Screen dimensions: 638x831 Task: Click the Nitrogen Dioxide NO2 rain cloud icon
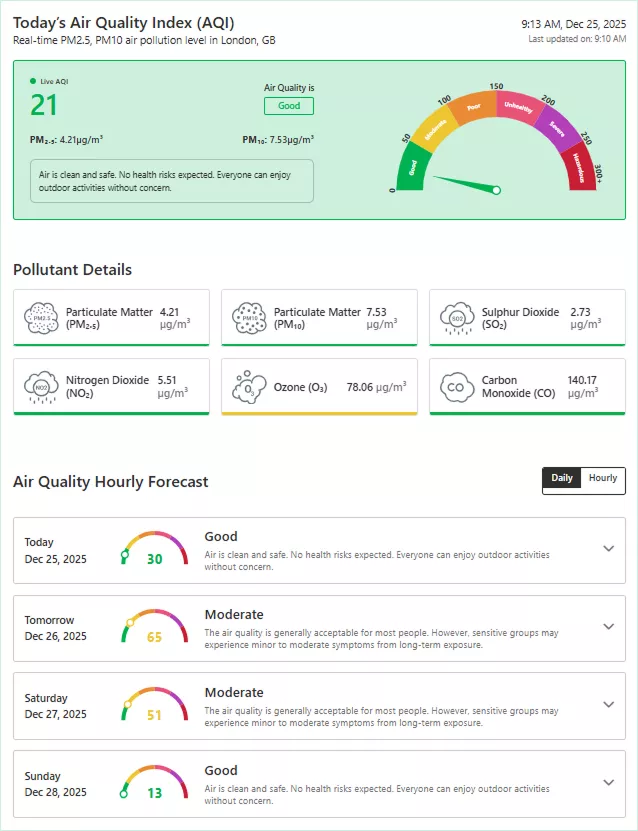[40, 386]
